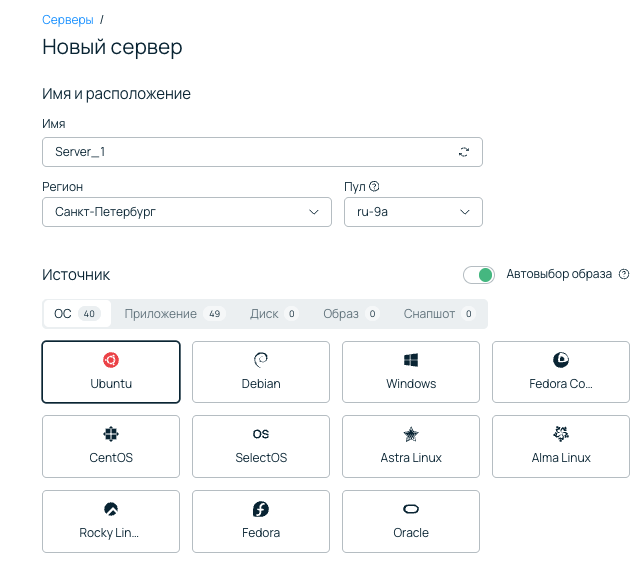Switch to the Образ tab
Image resolution: width=639 pixels, height=566 pixels.
click(x=351, y=314)
